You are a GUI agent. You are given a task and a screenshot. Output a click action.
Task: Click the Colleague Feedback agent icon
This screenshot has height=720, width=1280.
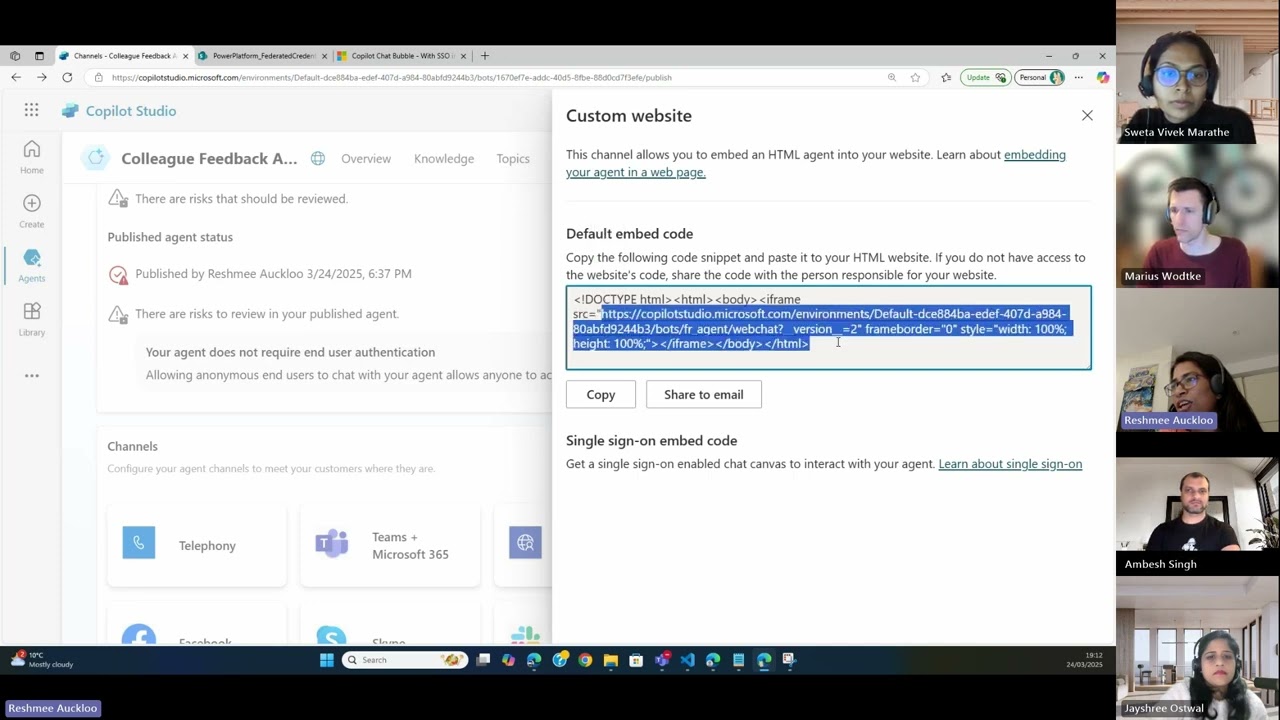[x=96, y=158]
